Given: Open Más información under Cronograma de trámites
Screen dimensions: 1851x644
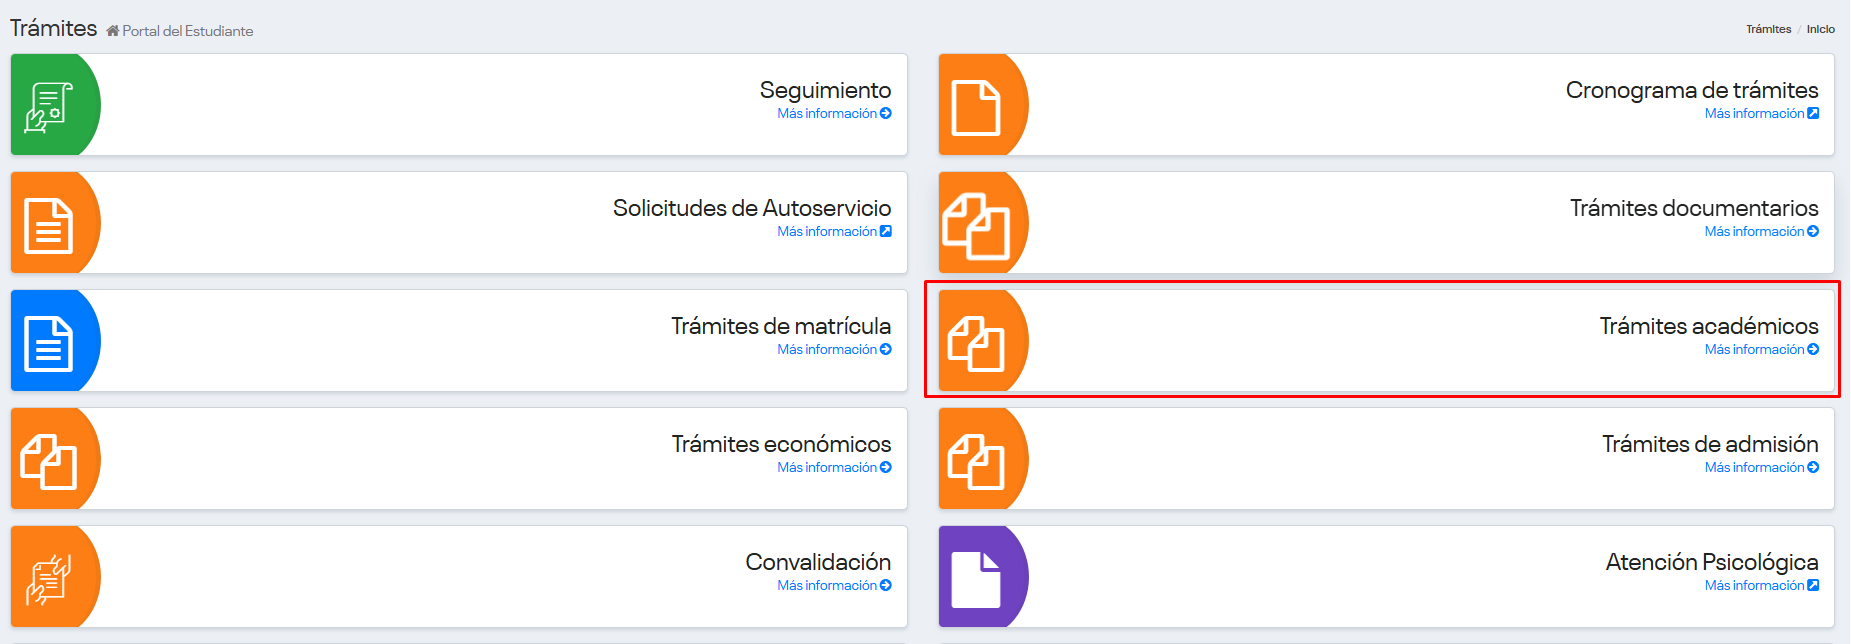Looking at the screenshot, I should [x=1760, y=114].
